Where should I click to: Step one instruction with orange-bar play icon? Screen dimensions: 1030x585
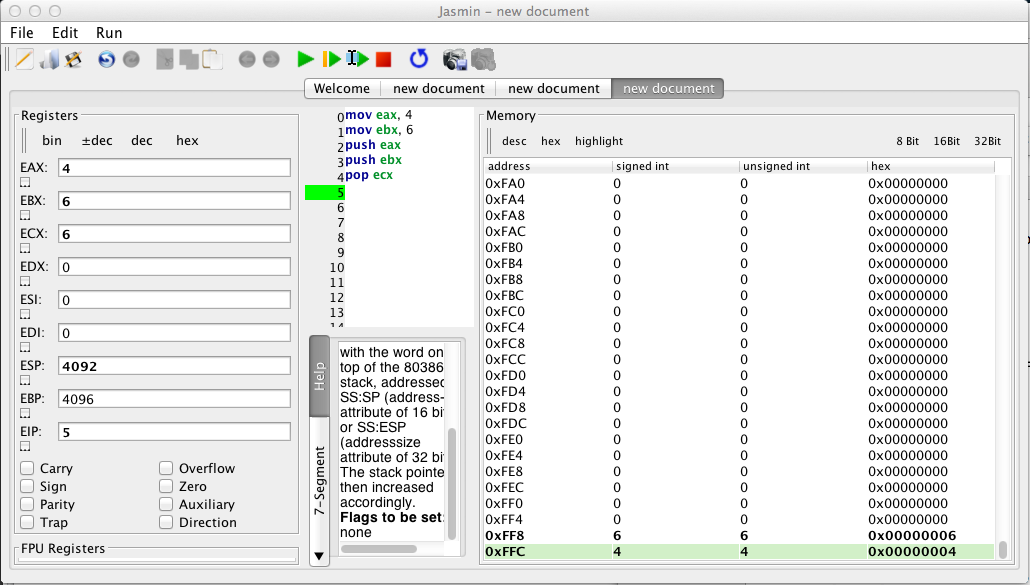331,60
